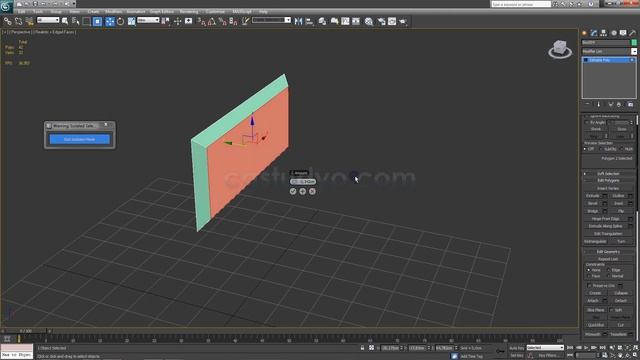The image size is (640, 360).
Task: Open the 3ds Max application menu logo
Action: [x=6, y=6]
